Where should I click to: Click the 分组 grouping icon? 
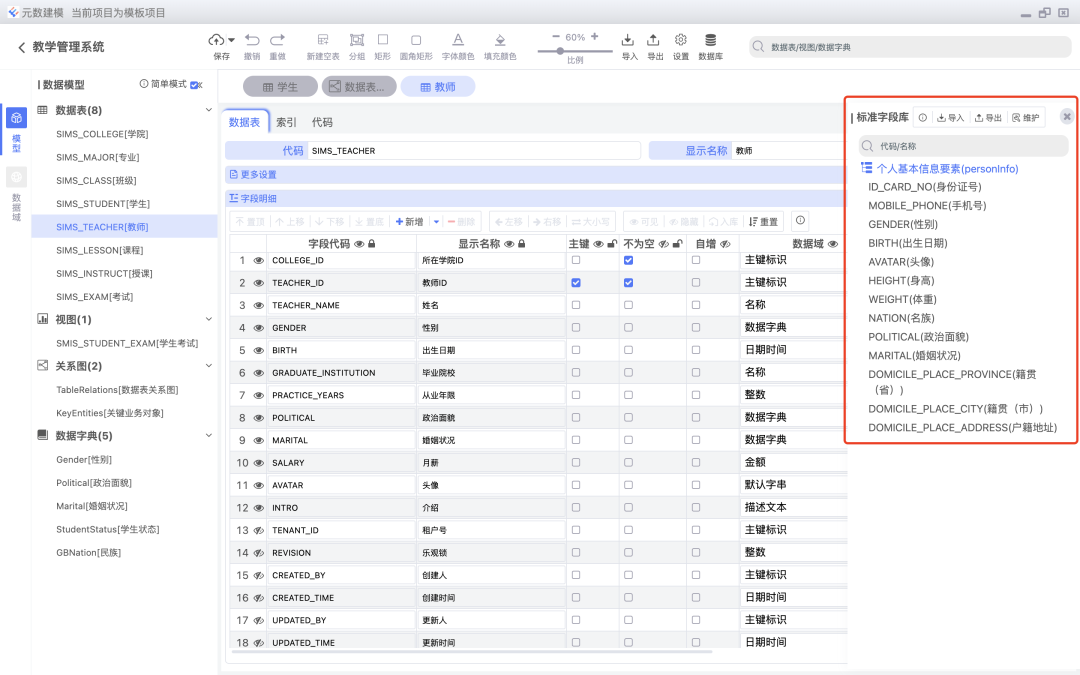[x=356, y=40]
